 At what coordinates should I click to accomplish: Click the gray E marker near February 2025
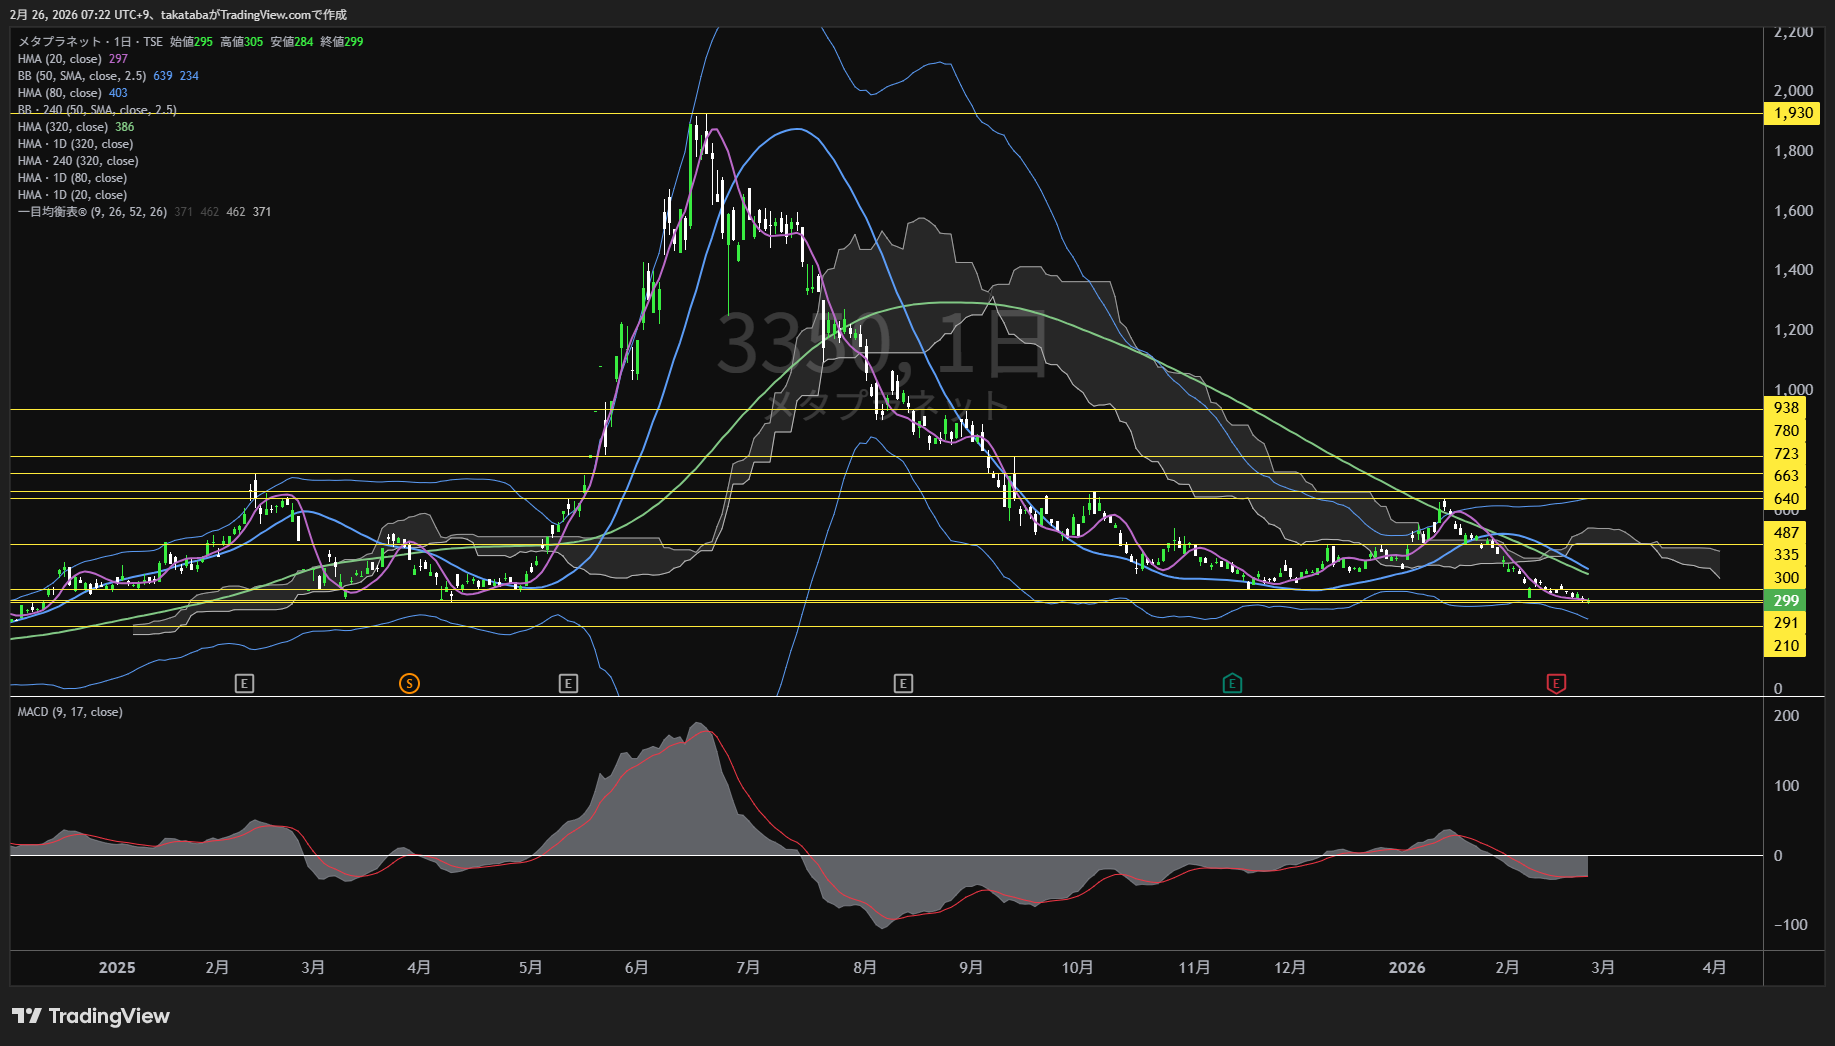click(245, 684)
